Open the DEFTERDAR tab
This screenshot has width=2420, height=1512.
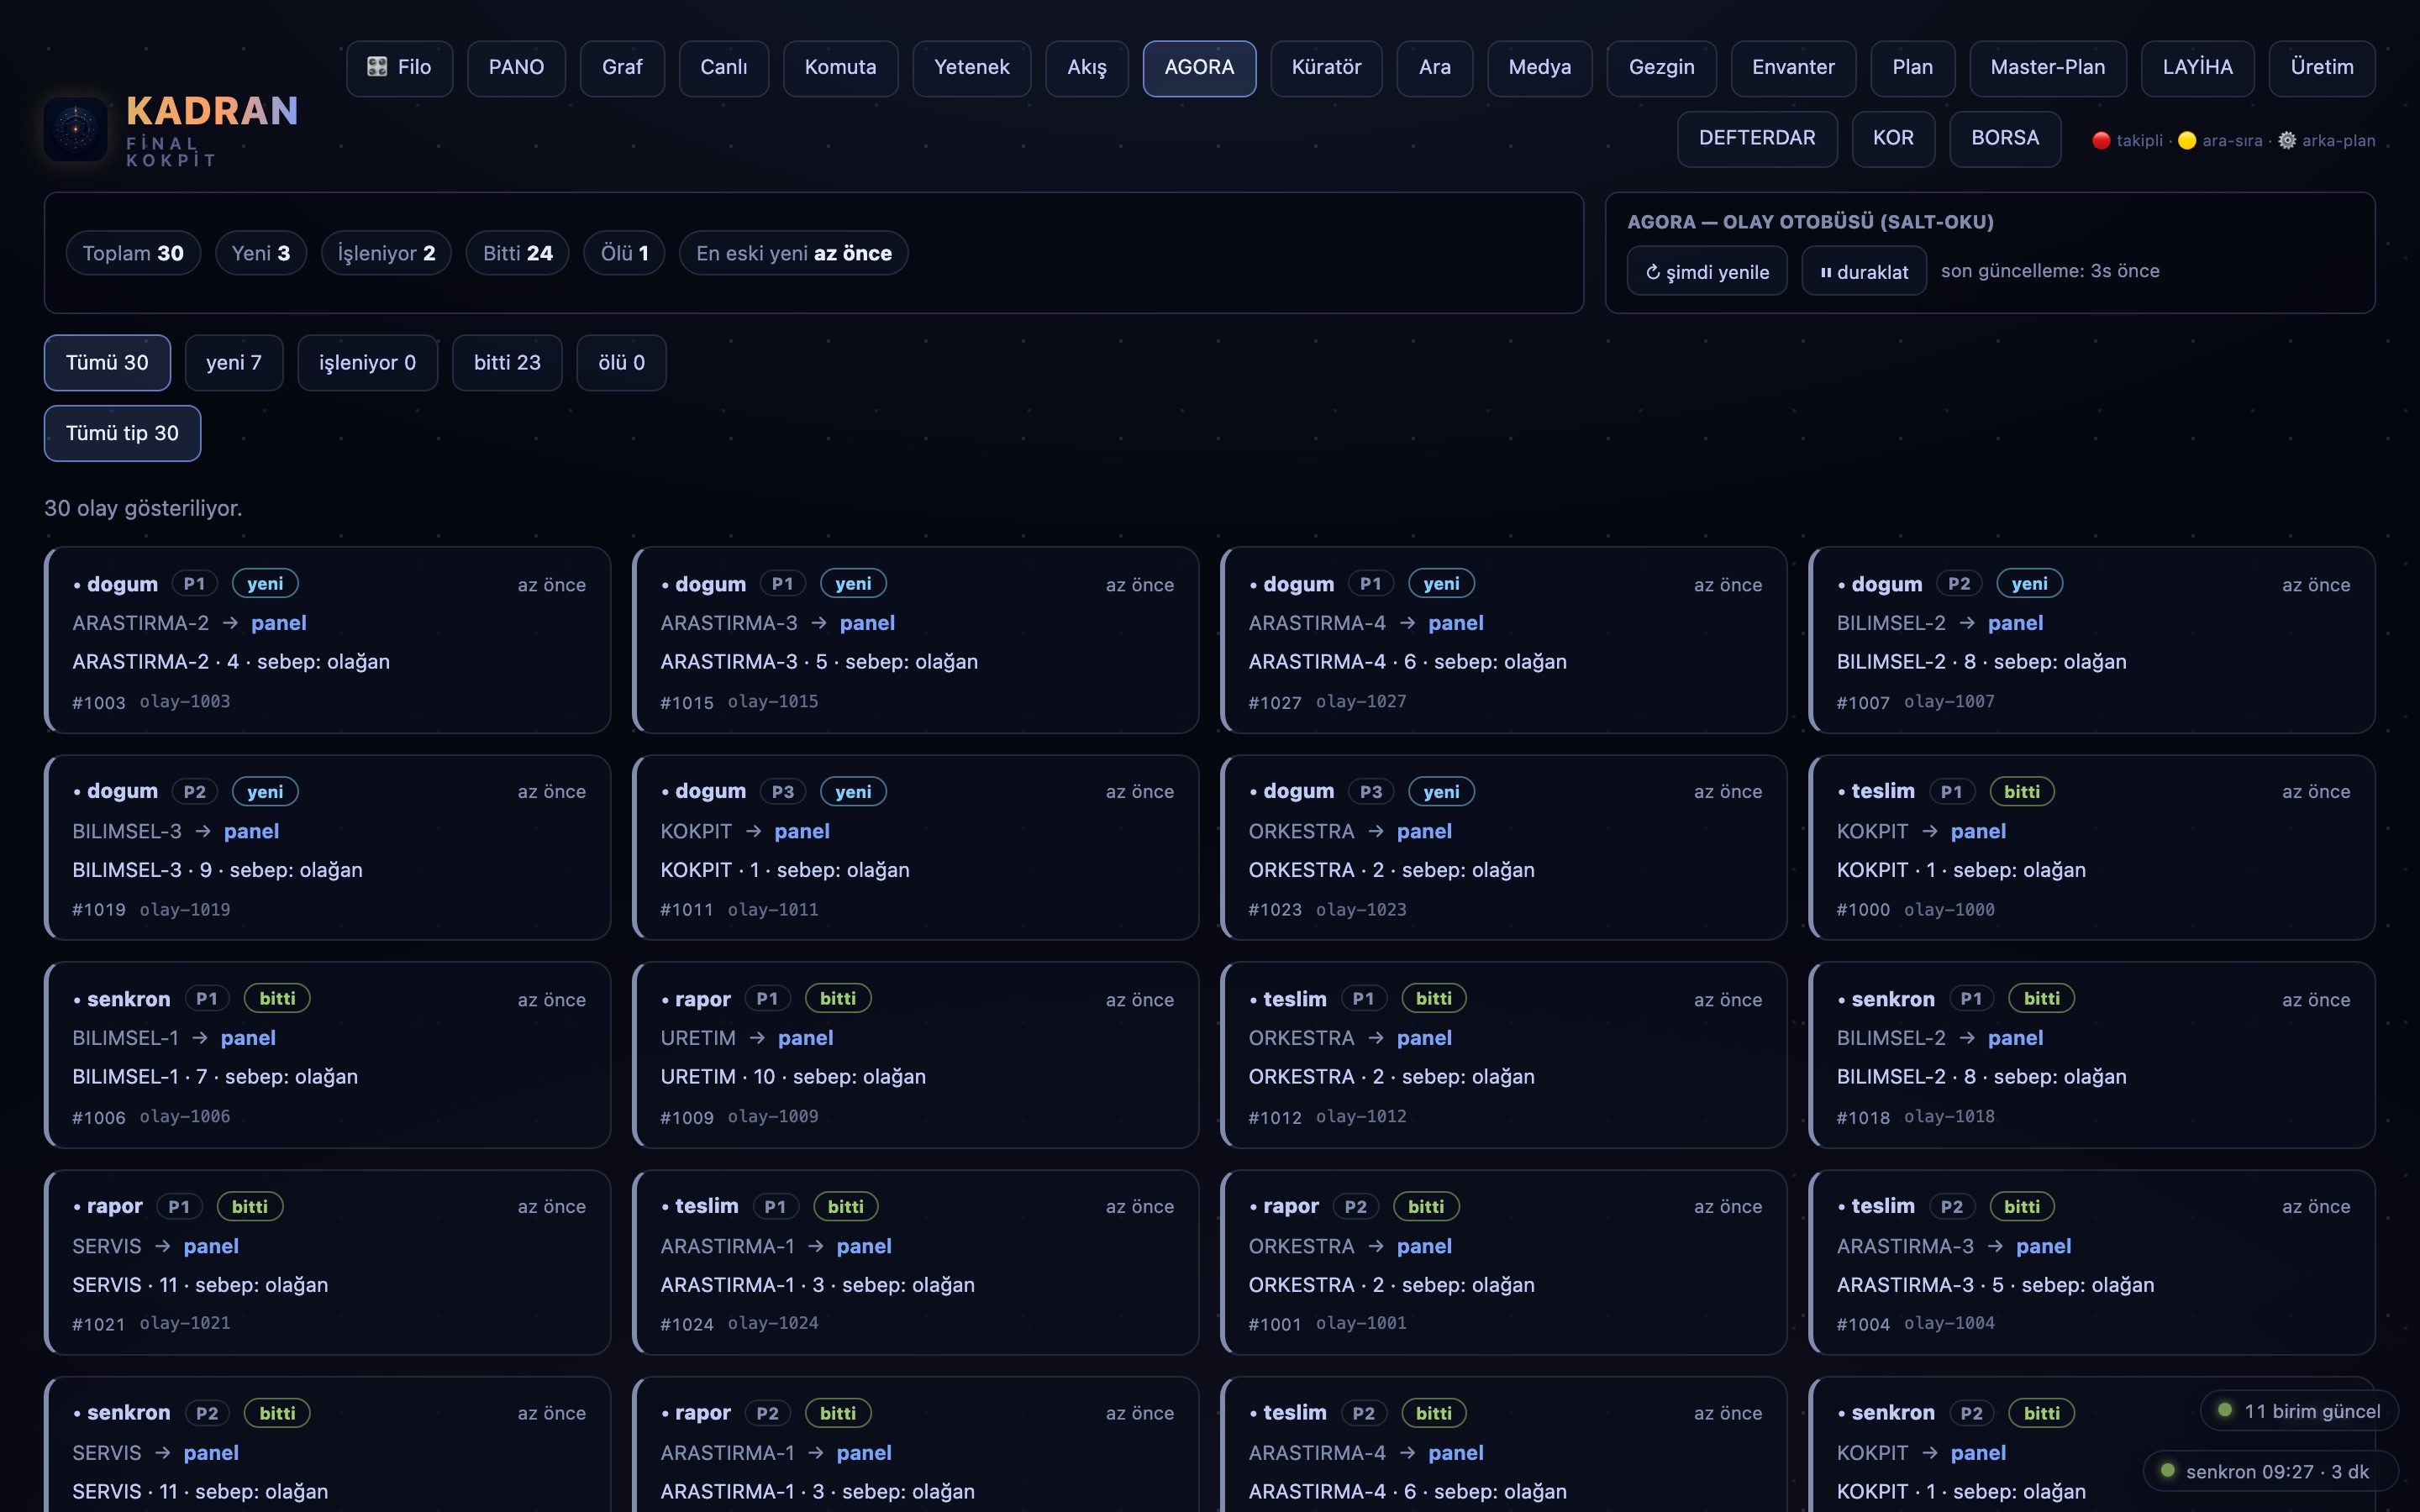(1756, 139)
